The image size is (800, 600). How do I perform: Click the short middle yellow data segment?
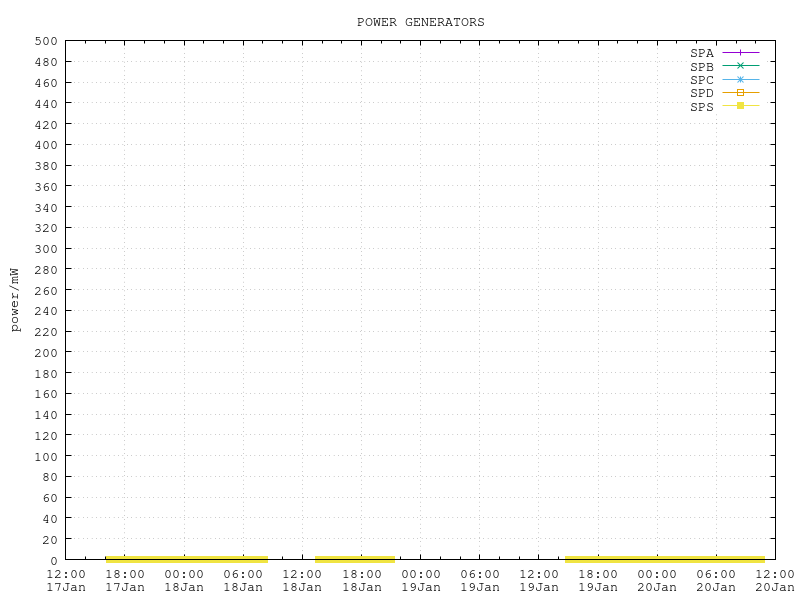point(355,559)
